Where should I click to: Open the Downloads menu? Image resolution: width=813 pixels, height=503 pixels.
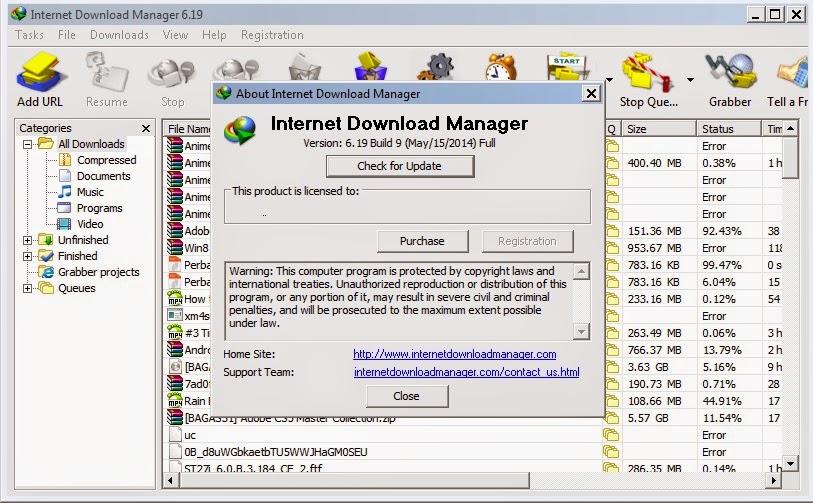(119, 35)
